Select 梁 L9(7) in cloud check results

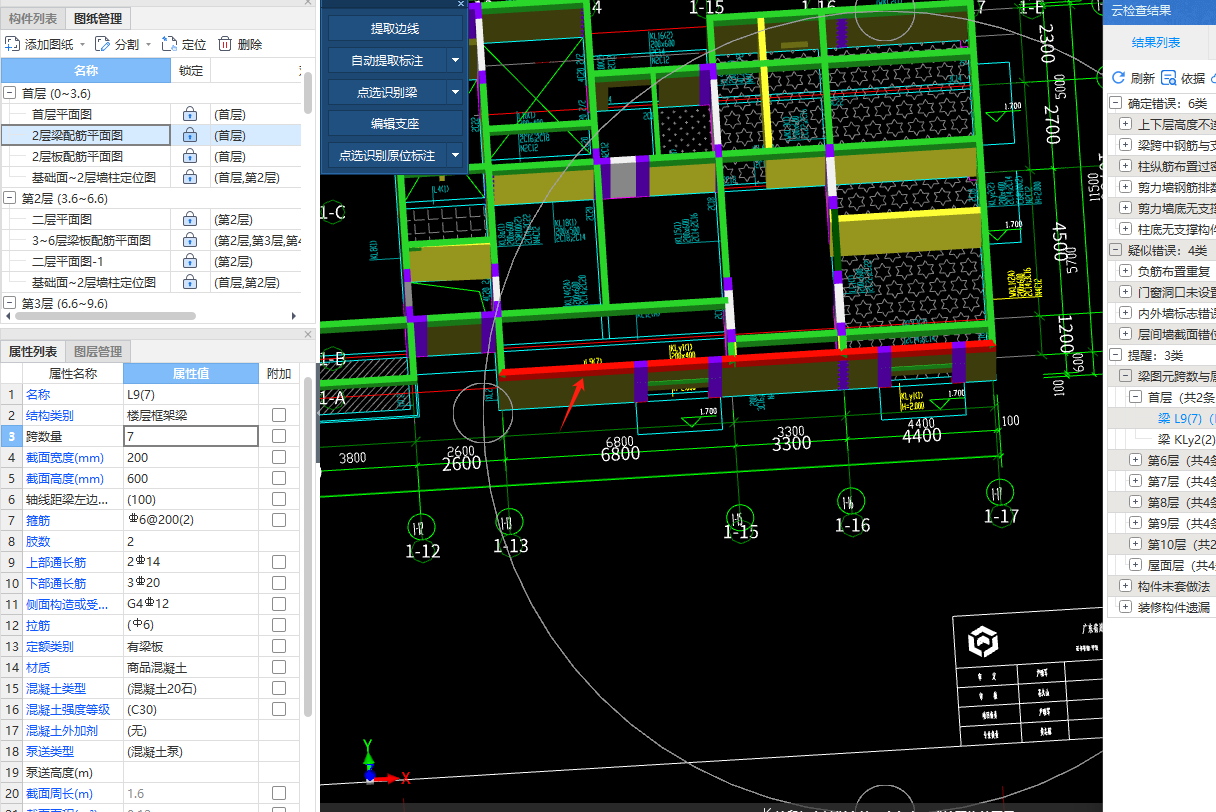click(1186, 418)
